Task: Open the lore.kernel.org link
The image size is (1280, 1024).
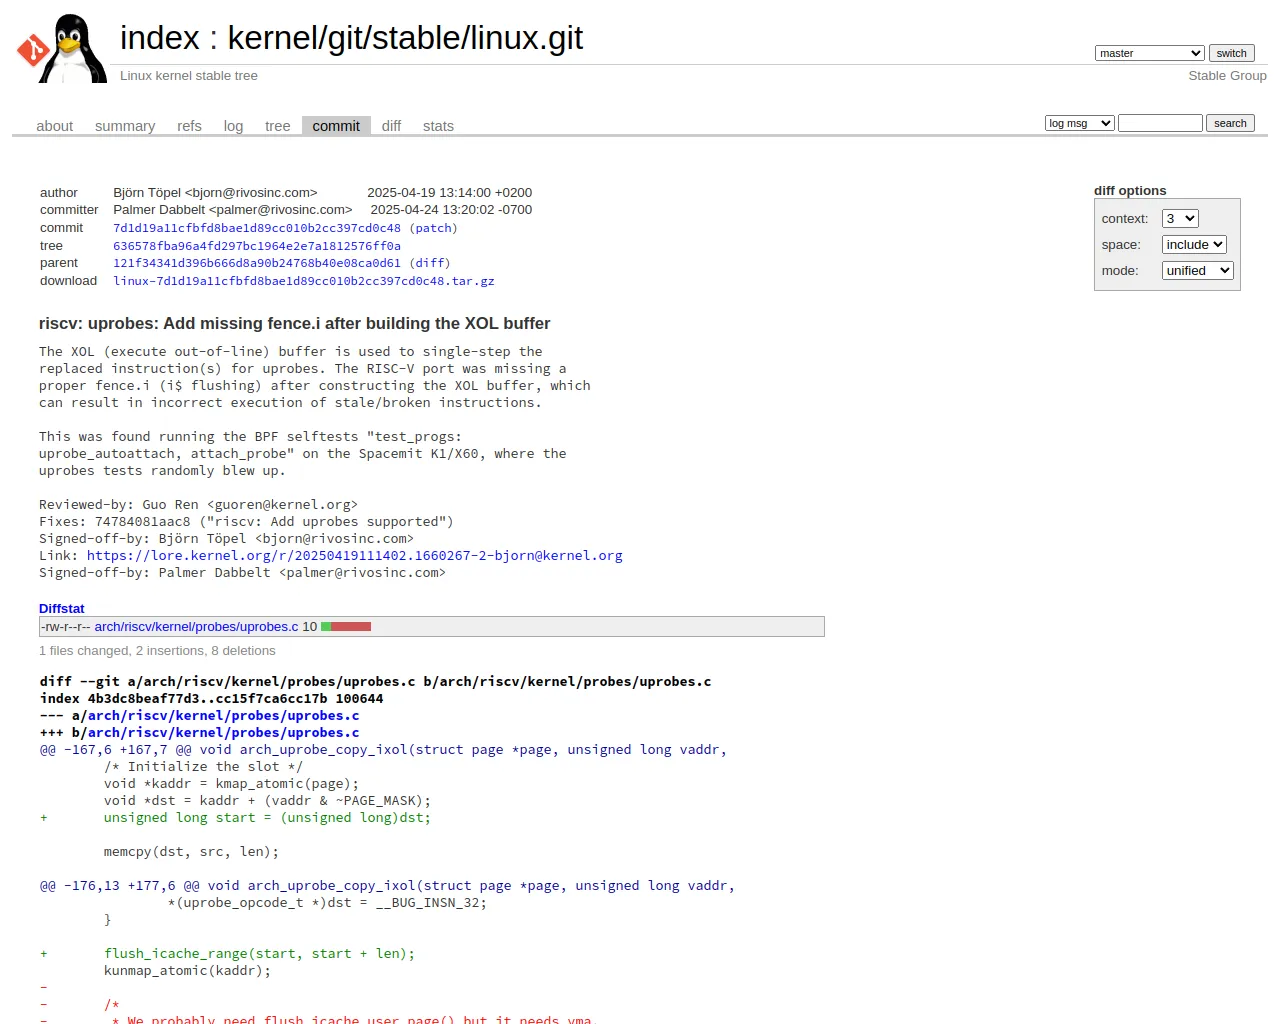Action: coord(355,555)
